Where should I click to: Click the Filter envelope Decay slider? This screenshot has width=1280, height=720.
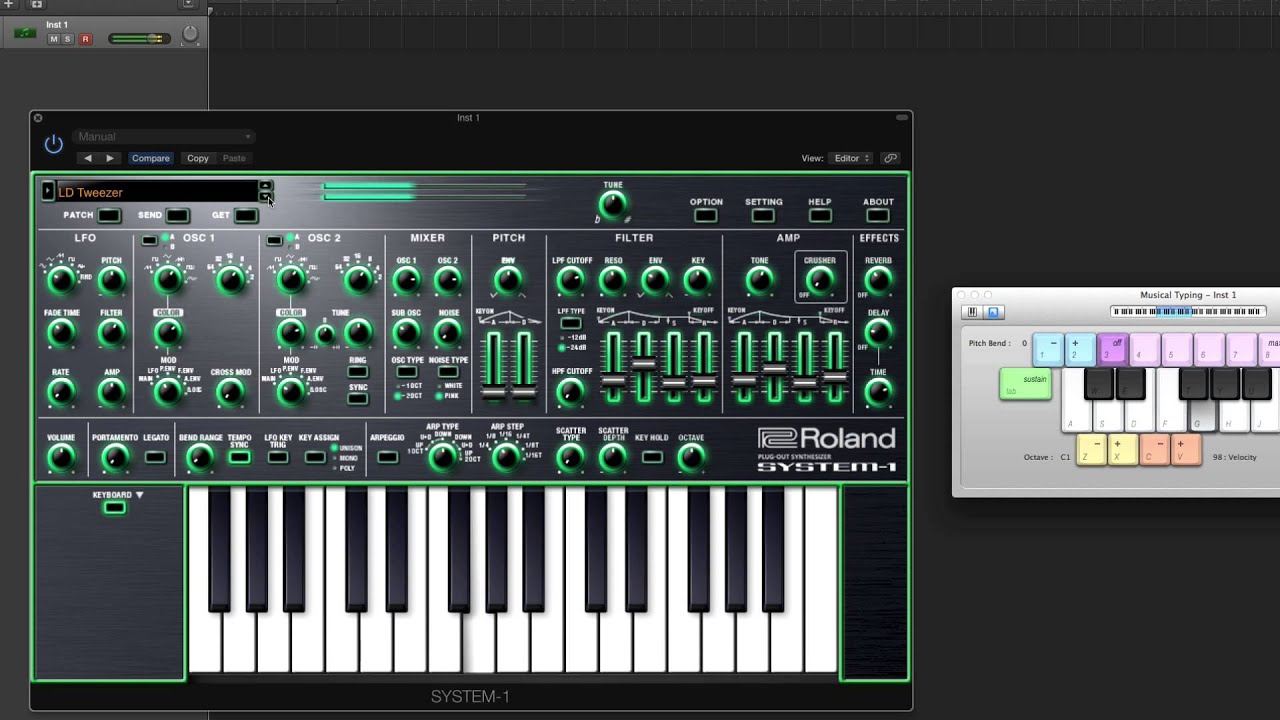point(644,365)
